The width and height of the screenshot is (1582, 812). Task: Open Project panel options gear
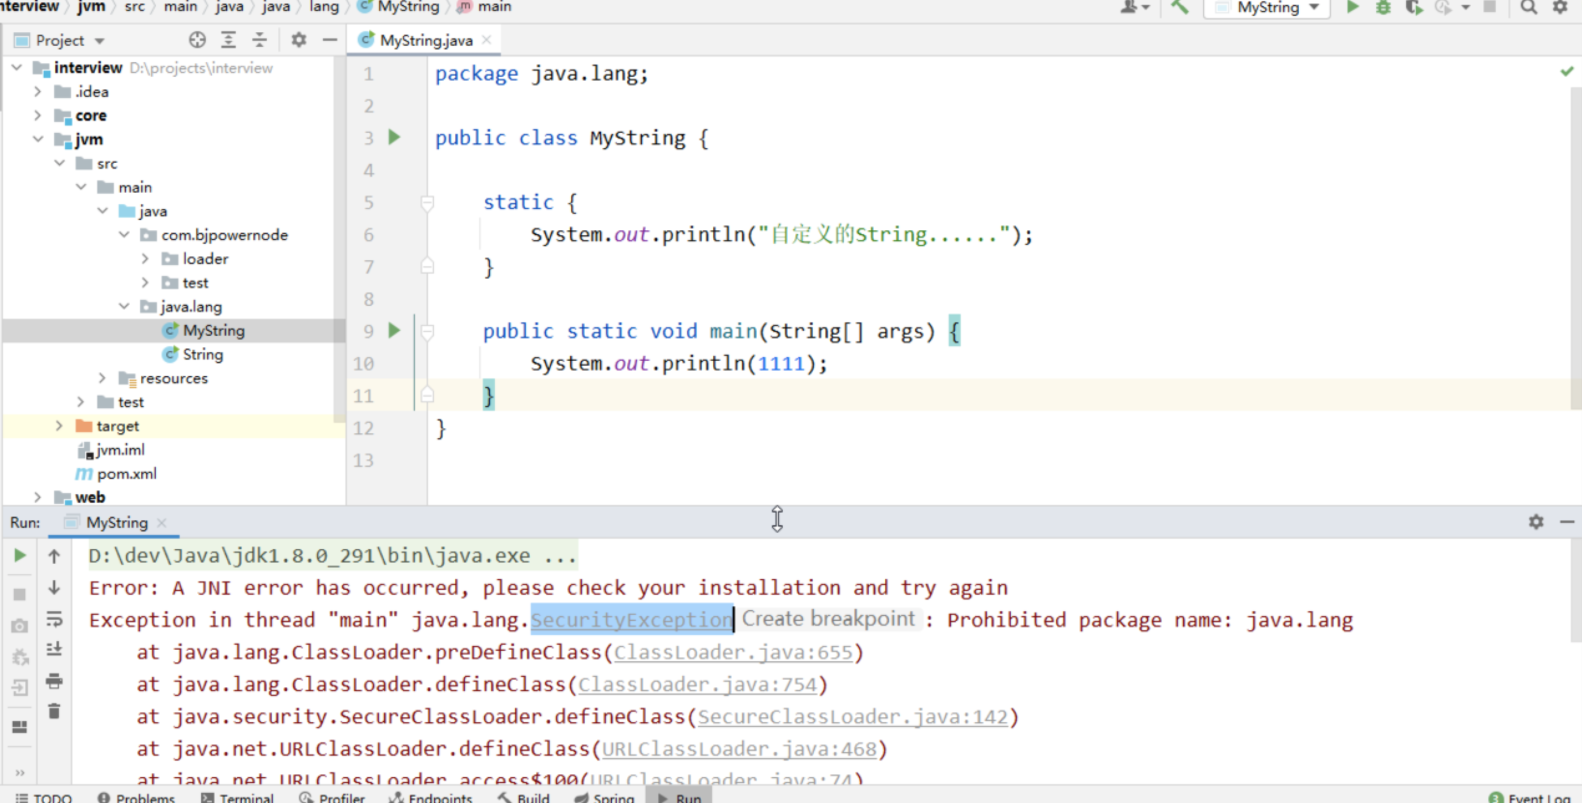click(298, 40)
